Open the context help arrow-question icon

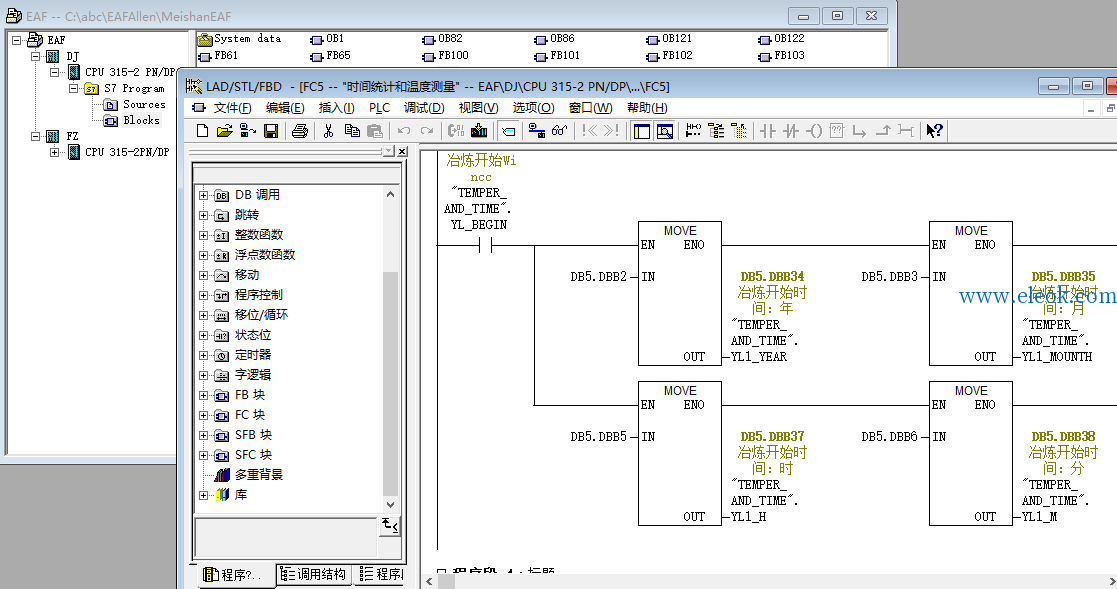[934, 131]
